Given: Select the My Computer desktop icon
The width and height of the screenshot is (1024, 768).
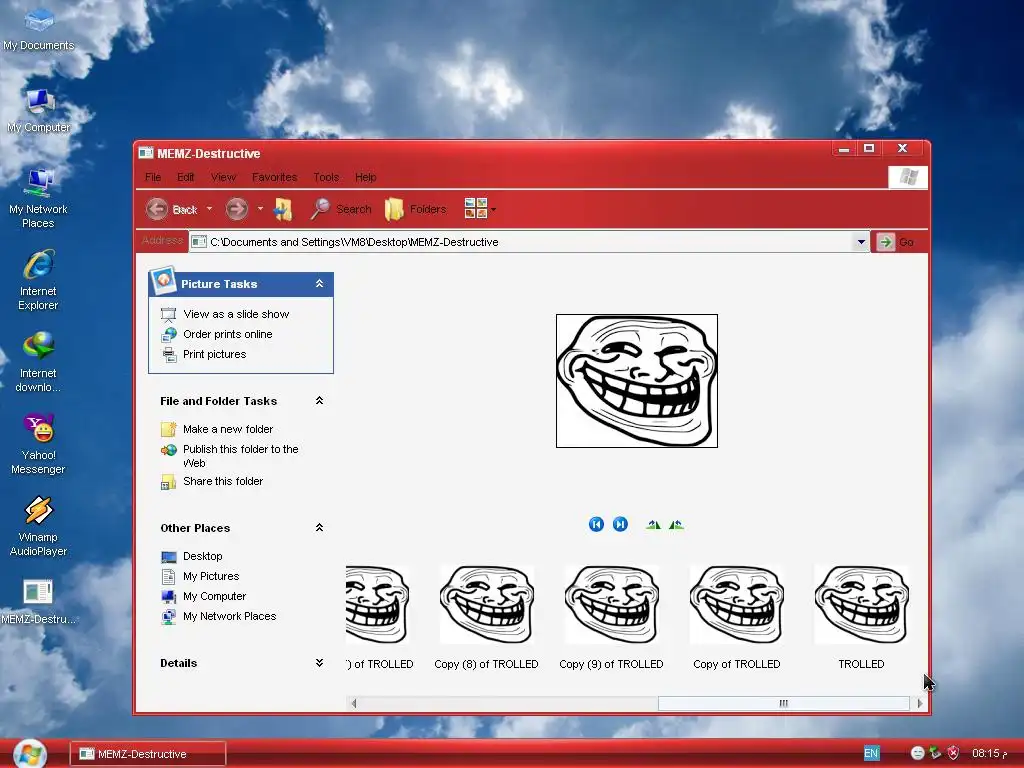Looking at the screenshot, I should click(x=39, y=111).
